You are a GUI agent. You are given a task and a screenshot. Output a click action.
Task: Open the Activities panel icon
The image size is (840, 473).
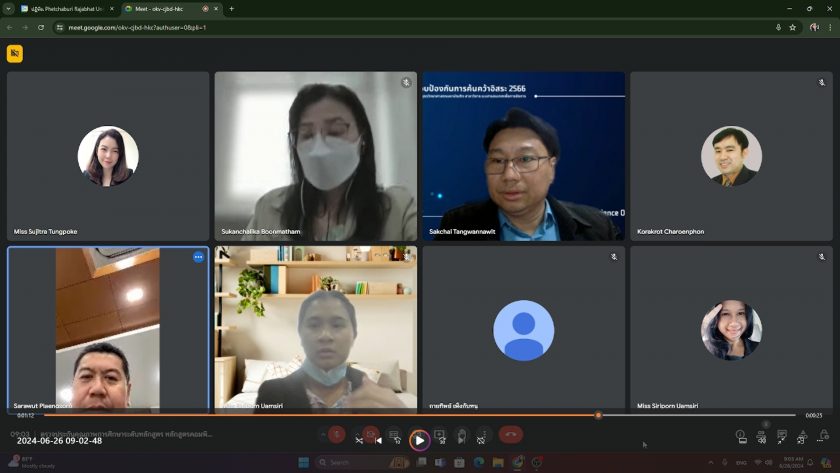(803, 437)
